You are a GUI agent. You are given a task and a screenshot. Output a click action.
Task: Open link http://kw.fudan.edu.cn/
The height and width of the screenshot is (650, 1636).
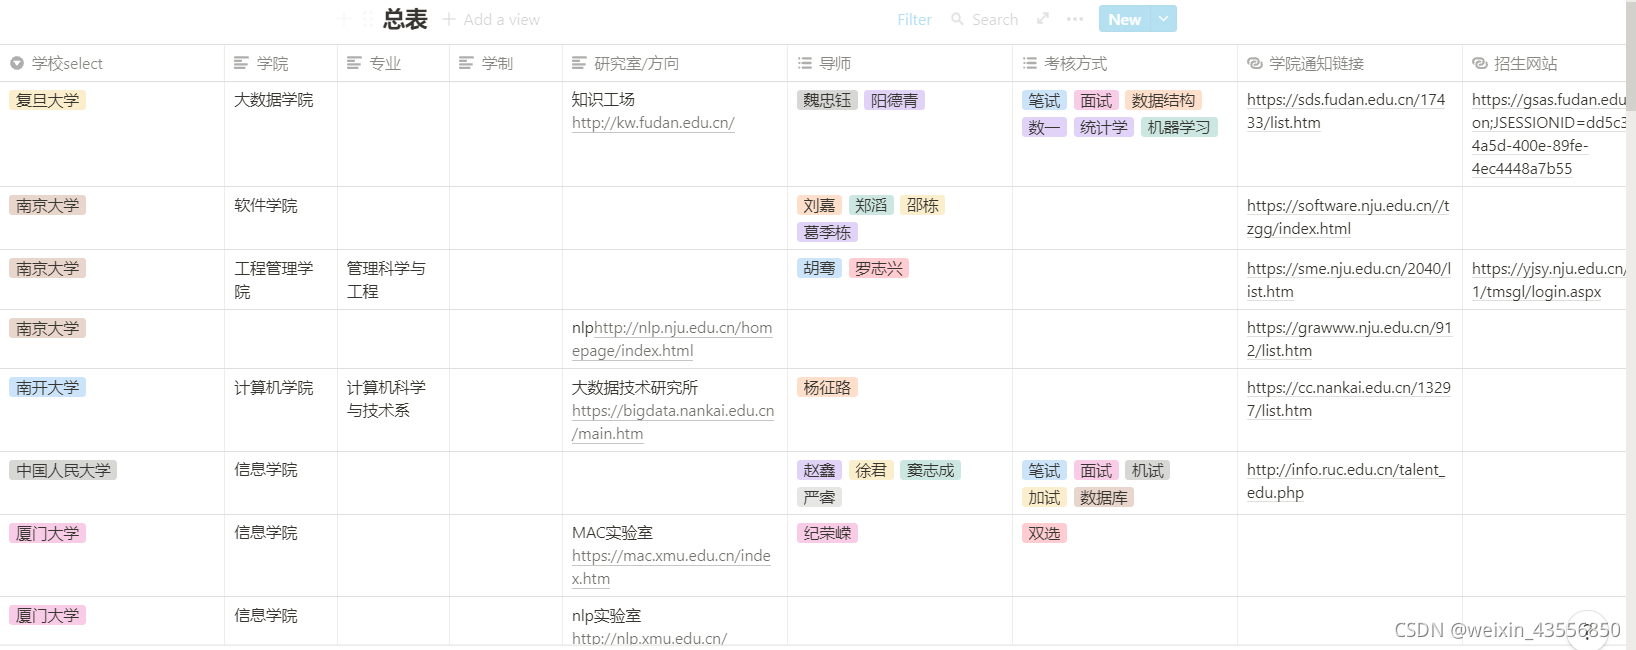pos(653,123)
